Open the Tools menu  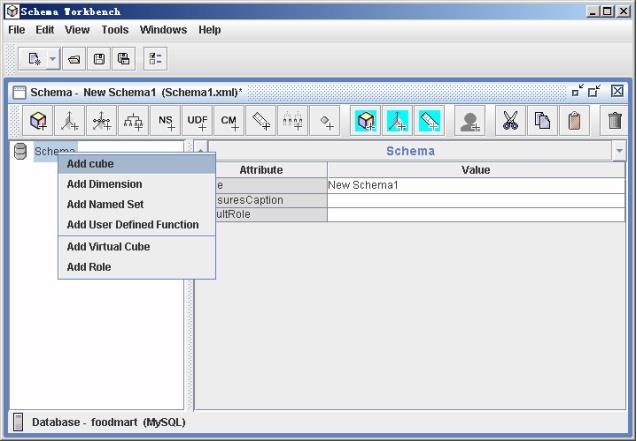pyautogui.click(x=115, y=30)
